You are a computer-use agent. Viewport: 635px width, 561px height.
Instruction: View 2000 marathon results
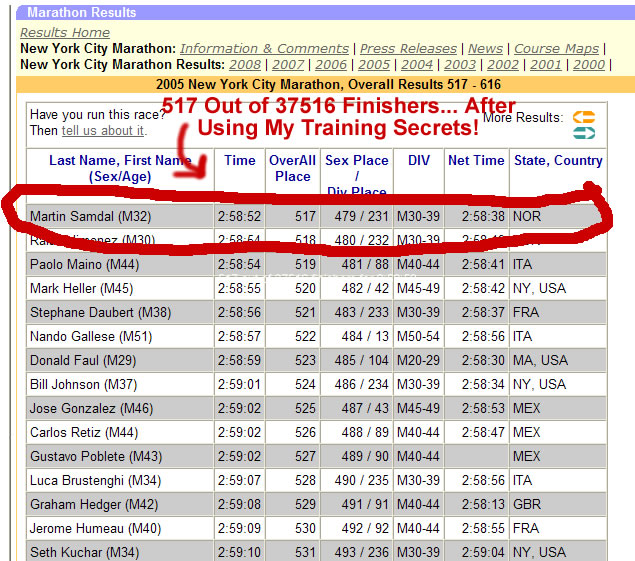click(x=589, y=64)
